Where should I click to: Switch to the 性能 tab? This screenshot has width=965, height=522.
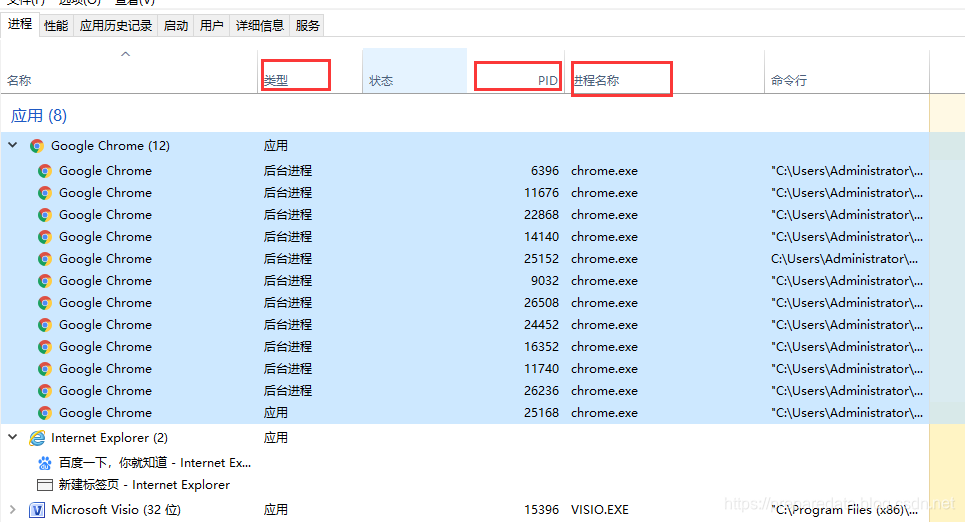pyautogui.click(x=56, y=25)
